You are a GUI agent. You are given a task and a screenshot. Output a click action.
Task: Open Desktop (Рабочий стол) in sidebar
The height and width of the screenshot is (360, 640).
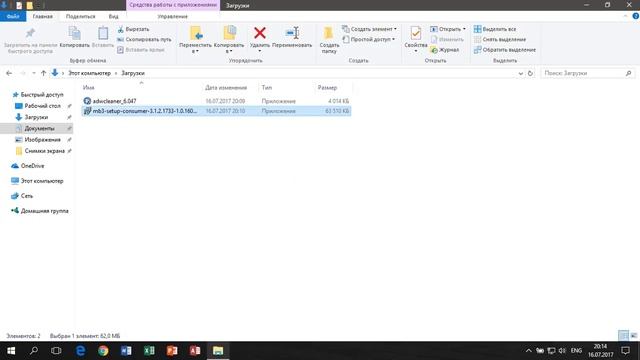coord(42,106)
